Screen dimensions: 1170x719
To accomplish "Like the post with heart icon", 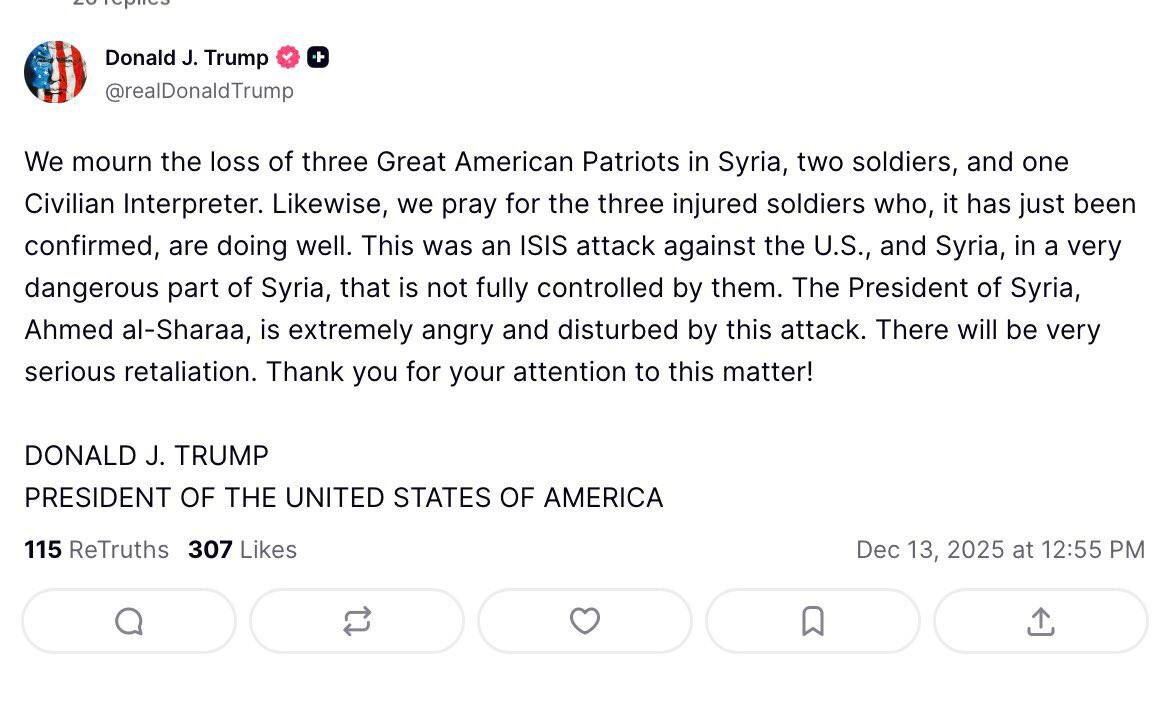I will [x=585, y=621].
